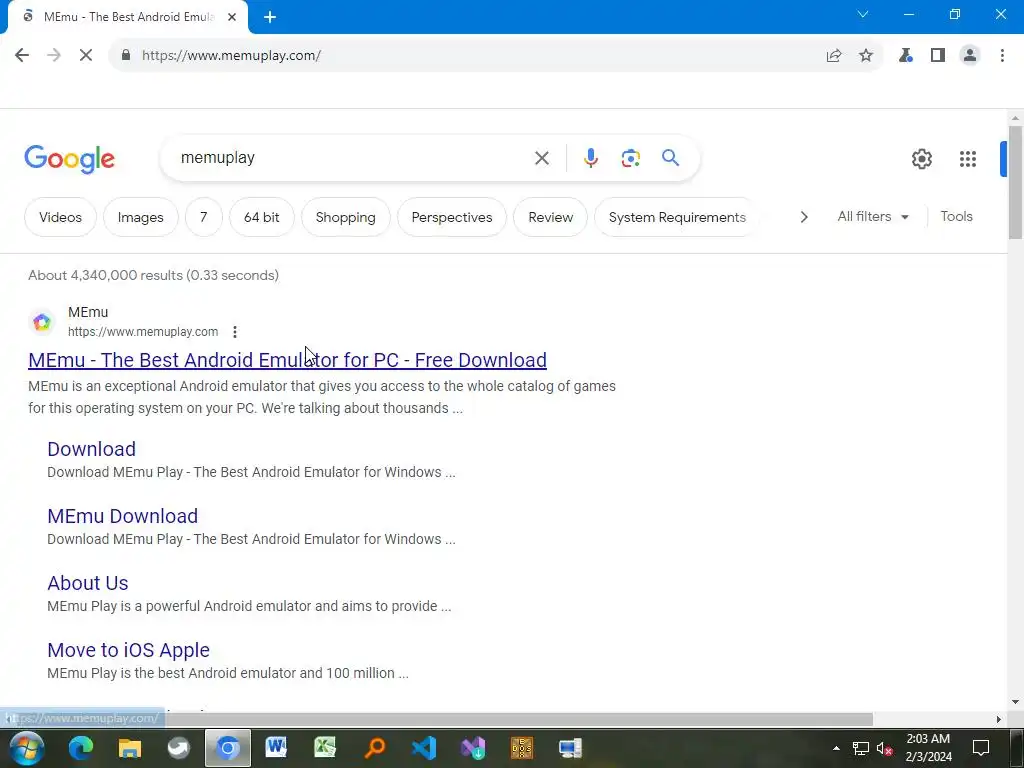
Task: Bookmark this tab with the star icon
Action: pyautogui.click(x=866, y=56)
